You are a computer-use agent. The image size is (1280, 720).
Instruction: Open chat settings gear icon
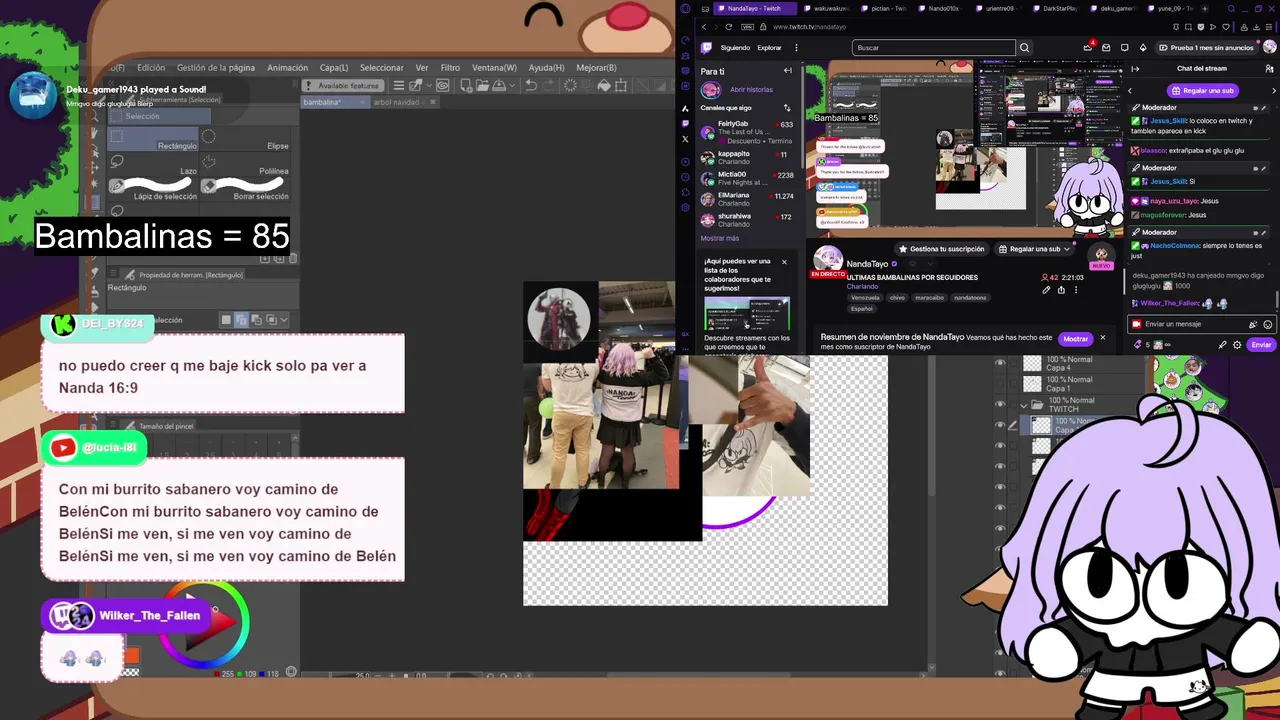tap(1237, 345)
